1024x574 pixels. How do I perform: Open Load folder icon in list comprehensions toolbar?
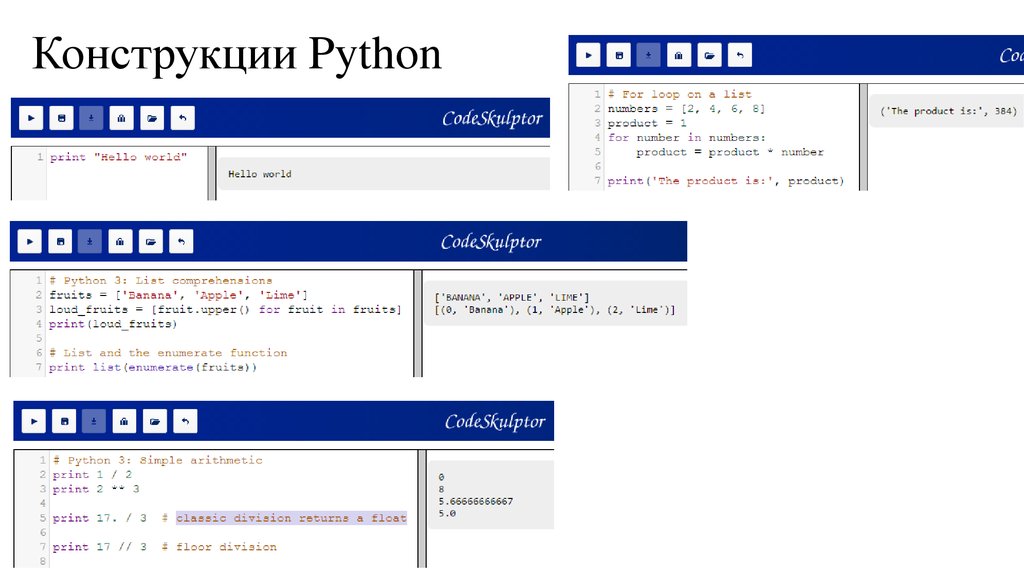(x=152, y=242)
